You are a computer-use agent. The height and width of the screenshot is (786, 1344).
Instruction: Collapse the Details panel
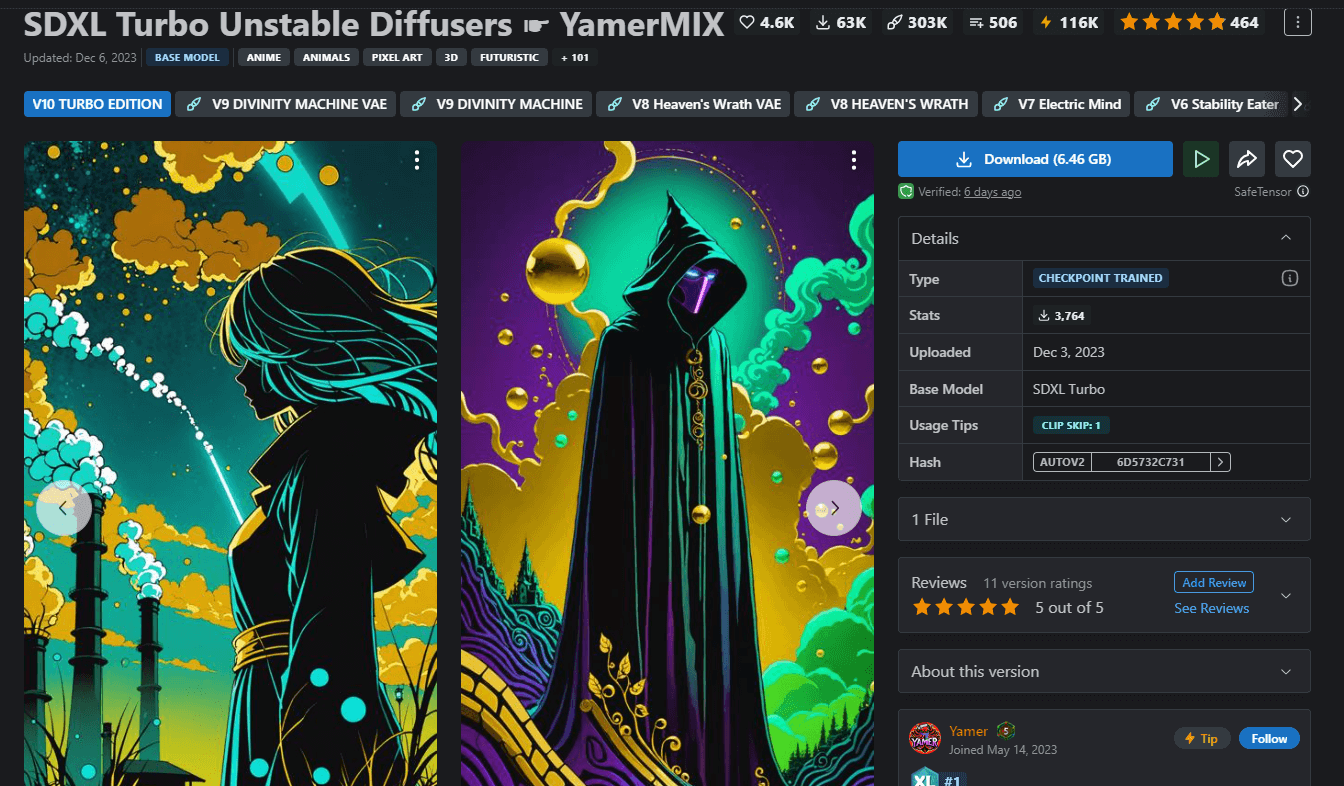1286,238
